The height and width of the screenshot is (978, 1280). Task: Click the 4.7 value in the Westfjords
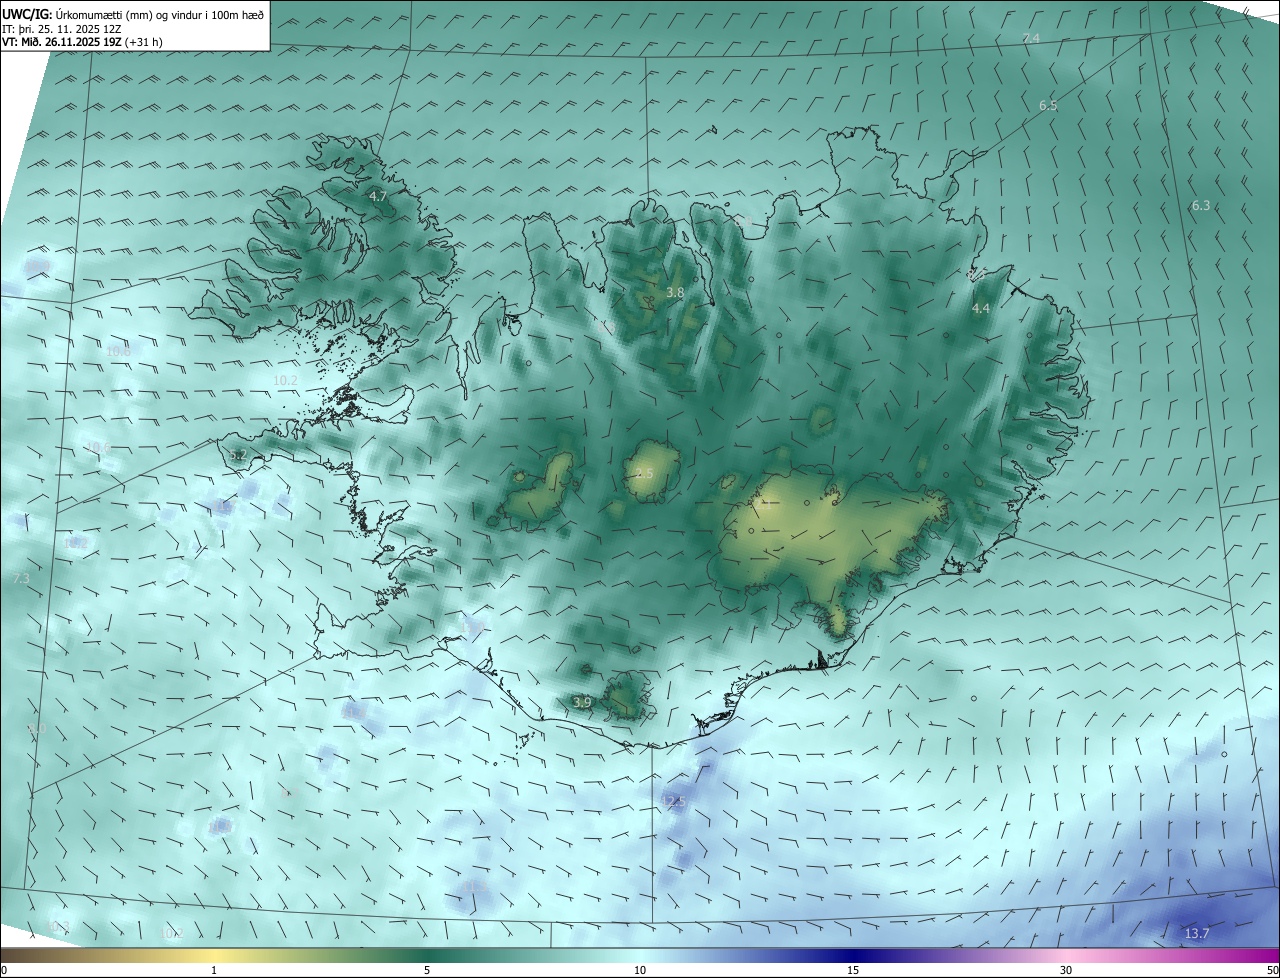coord(378,196)
